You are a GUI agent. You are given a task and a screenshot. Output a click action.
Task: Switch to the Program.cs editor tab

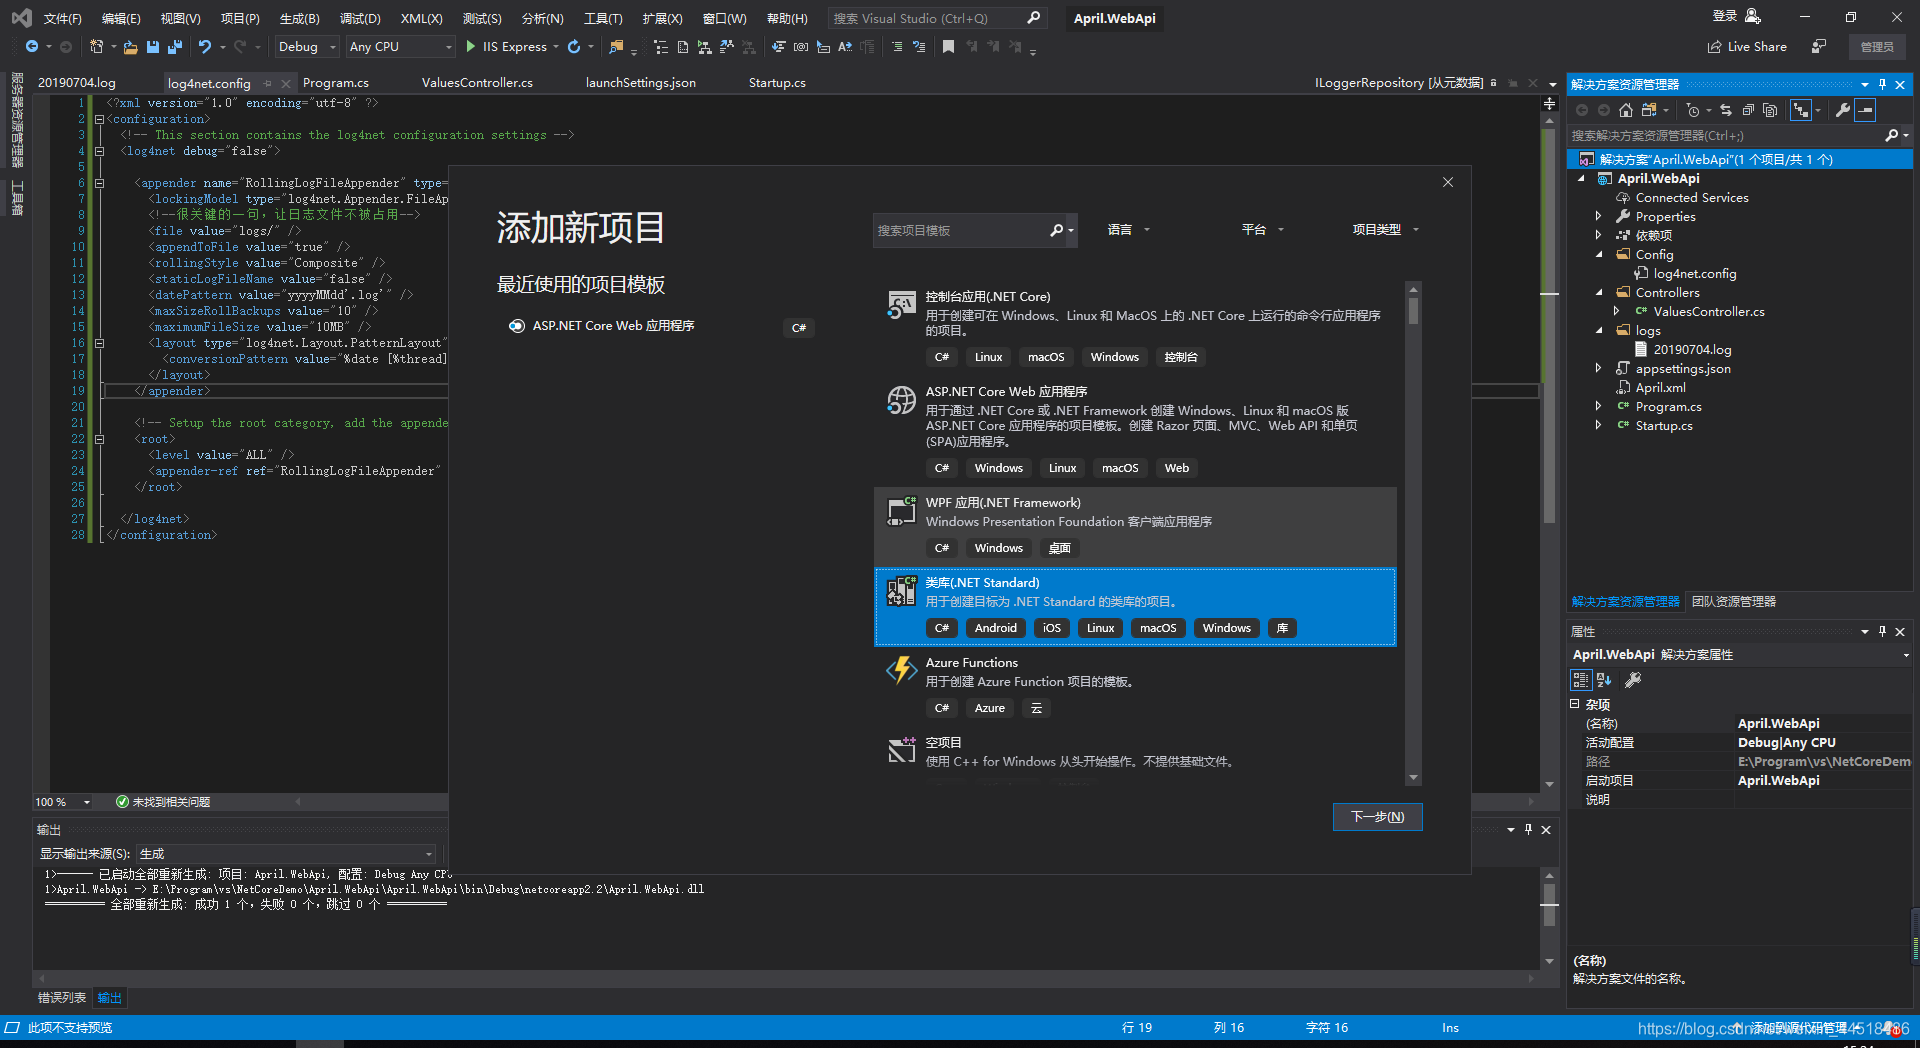(x=336, y=83)
